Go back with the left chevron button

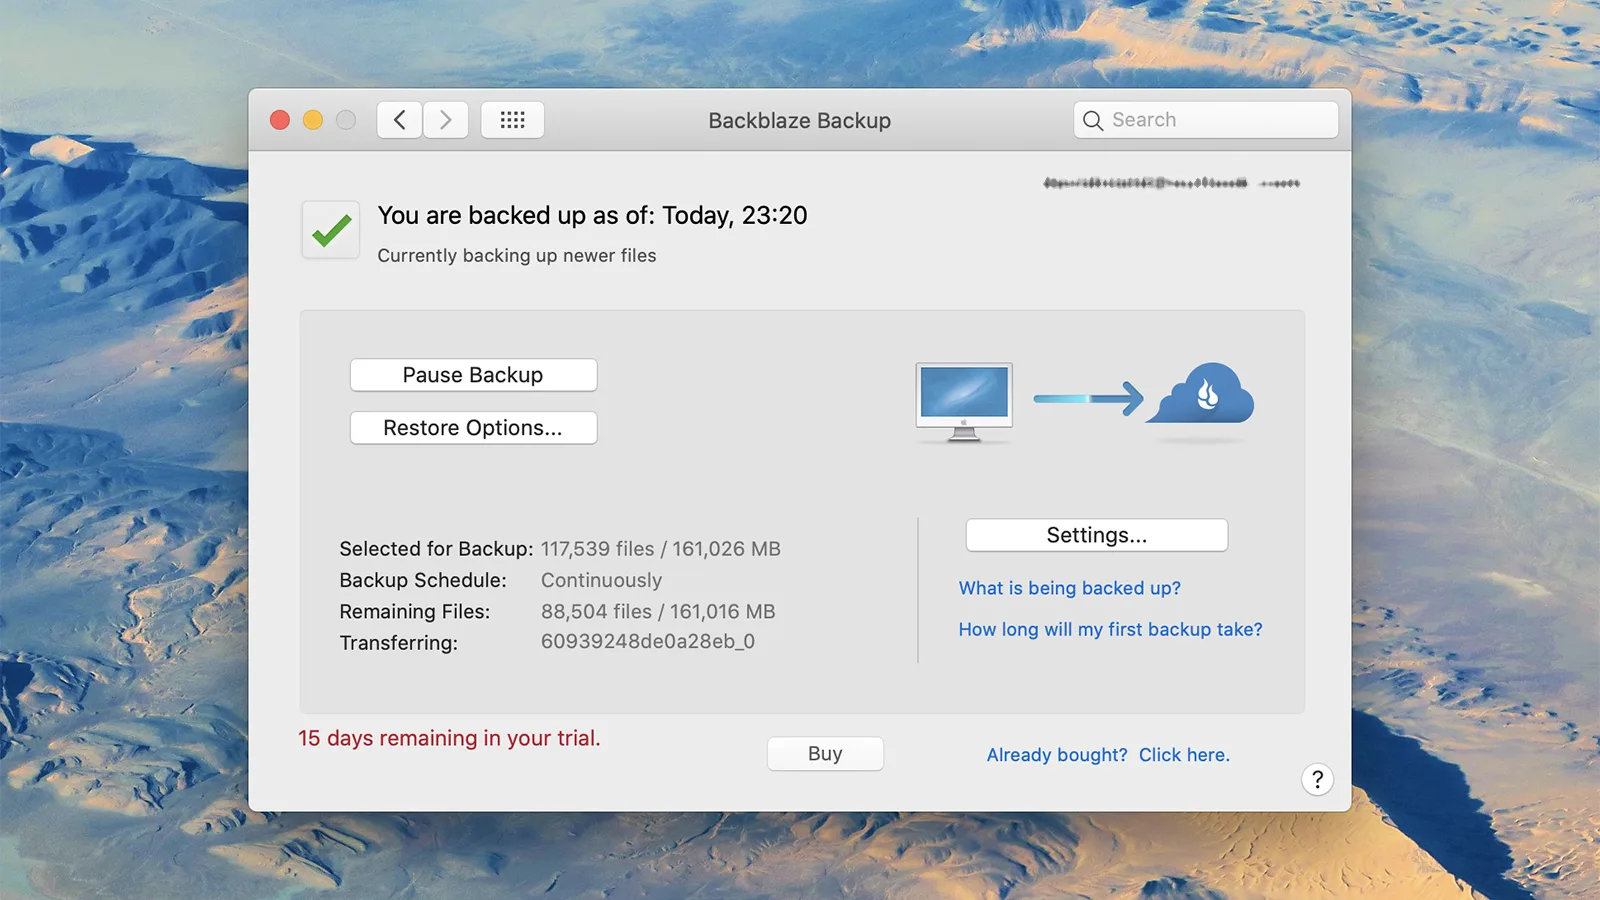coord(399,120)
